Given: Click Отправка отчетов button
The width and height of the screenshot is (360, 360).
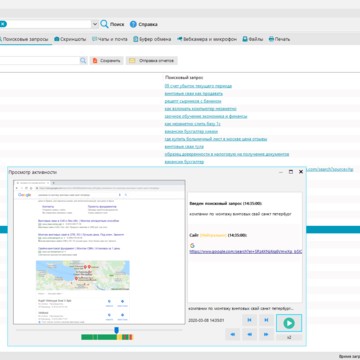Looking at the screenshot, I should pos(152,61).
